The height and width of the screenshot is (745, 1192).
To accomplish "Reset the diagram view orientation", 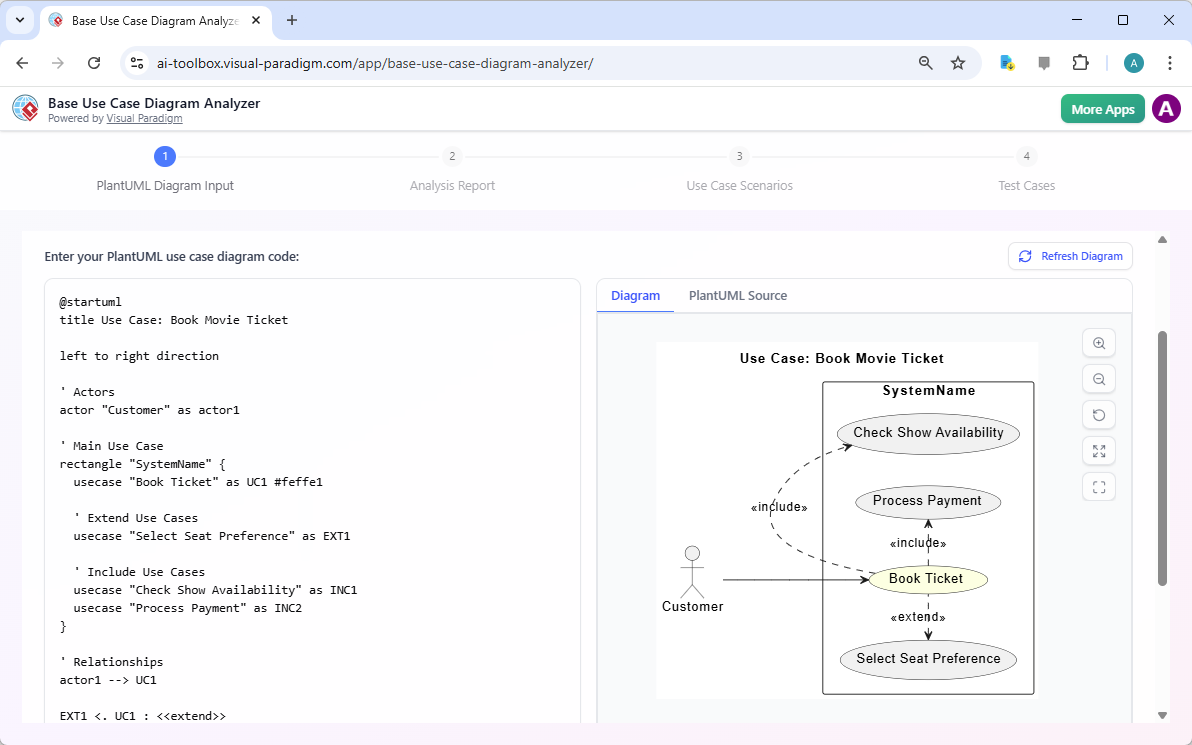I will pos(1098,414).
